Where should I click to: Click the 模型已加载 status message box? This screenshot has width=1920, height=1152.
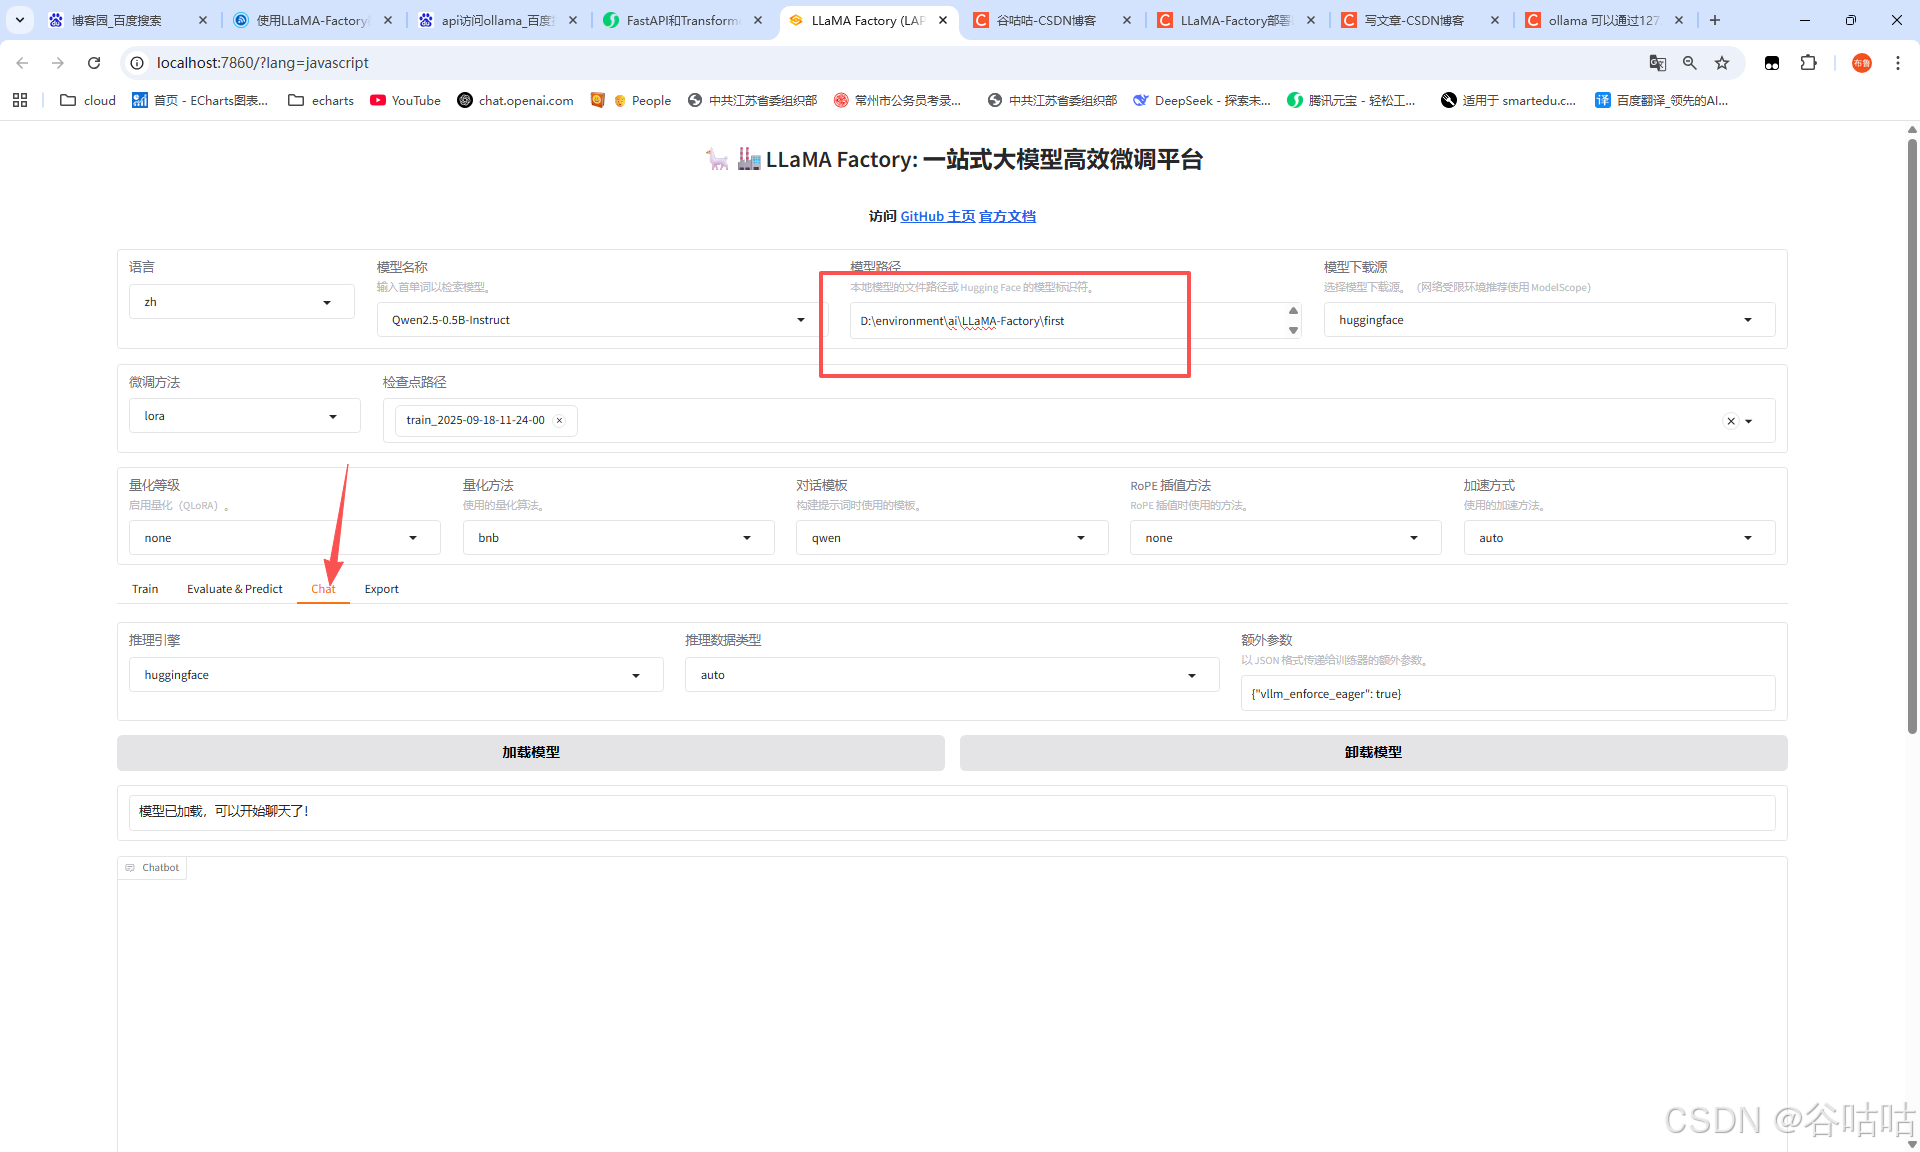[952, 812]
